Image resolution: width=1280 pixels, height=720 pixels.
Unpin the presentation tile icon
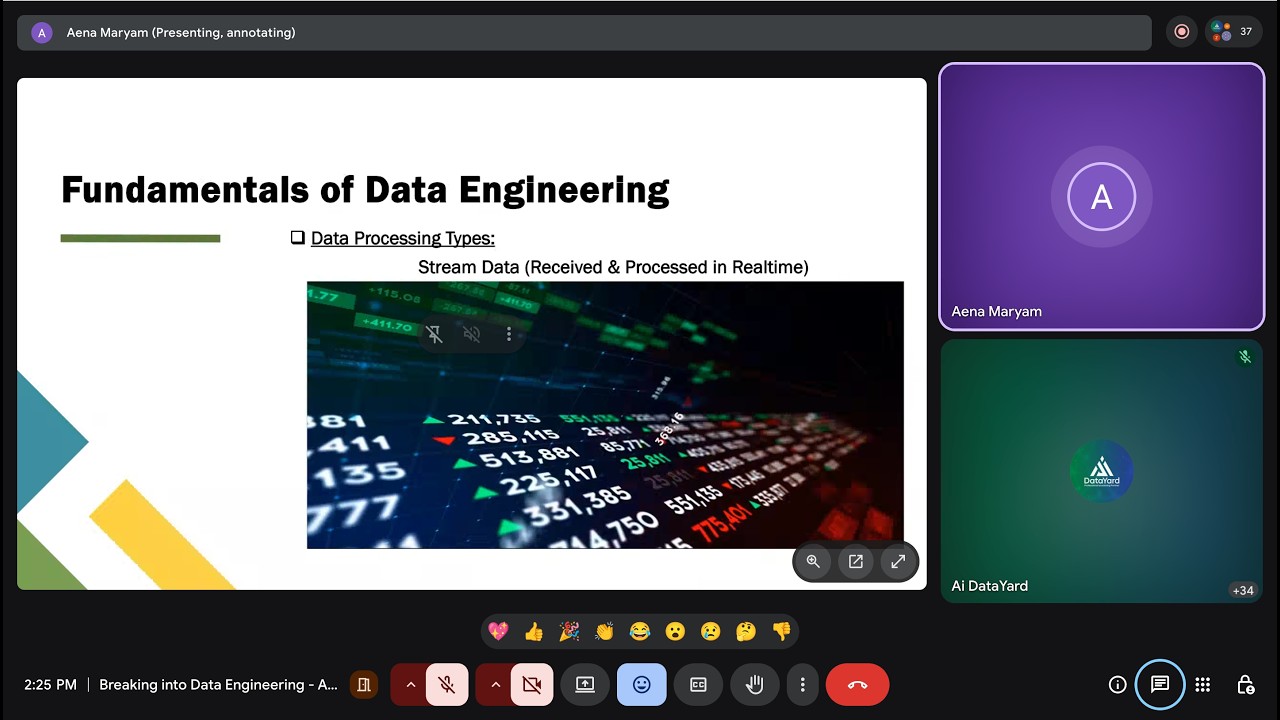tap(434, 334)
